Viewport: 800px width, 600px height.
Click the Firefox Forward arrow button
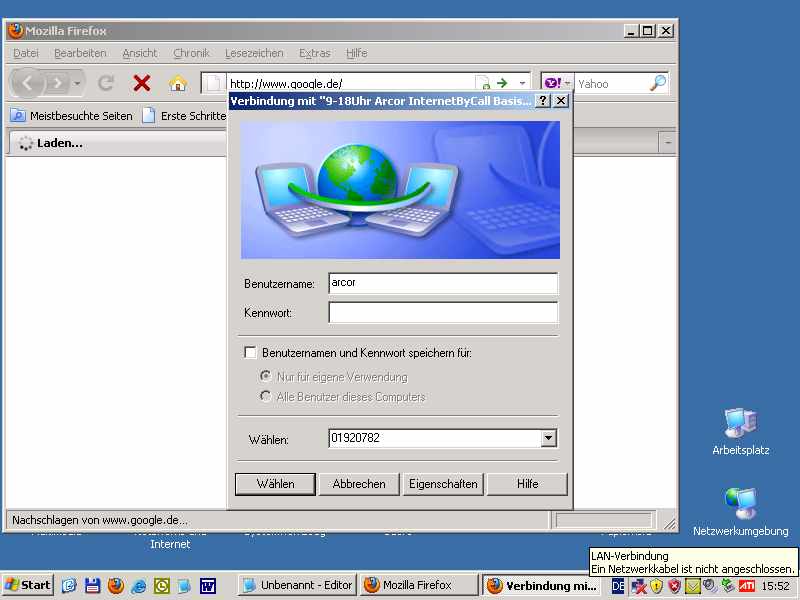point(57,83)
